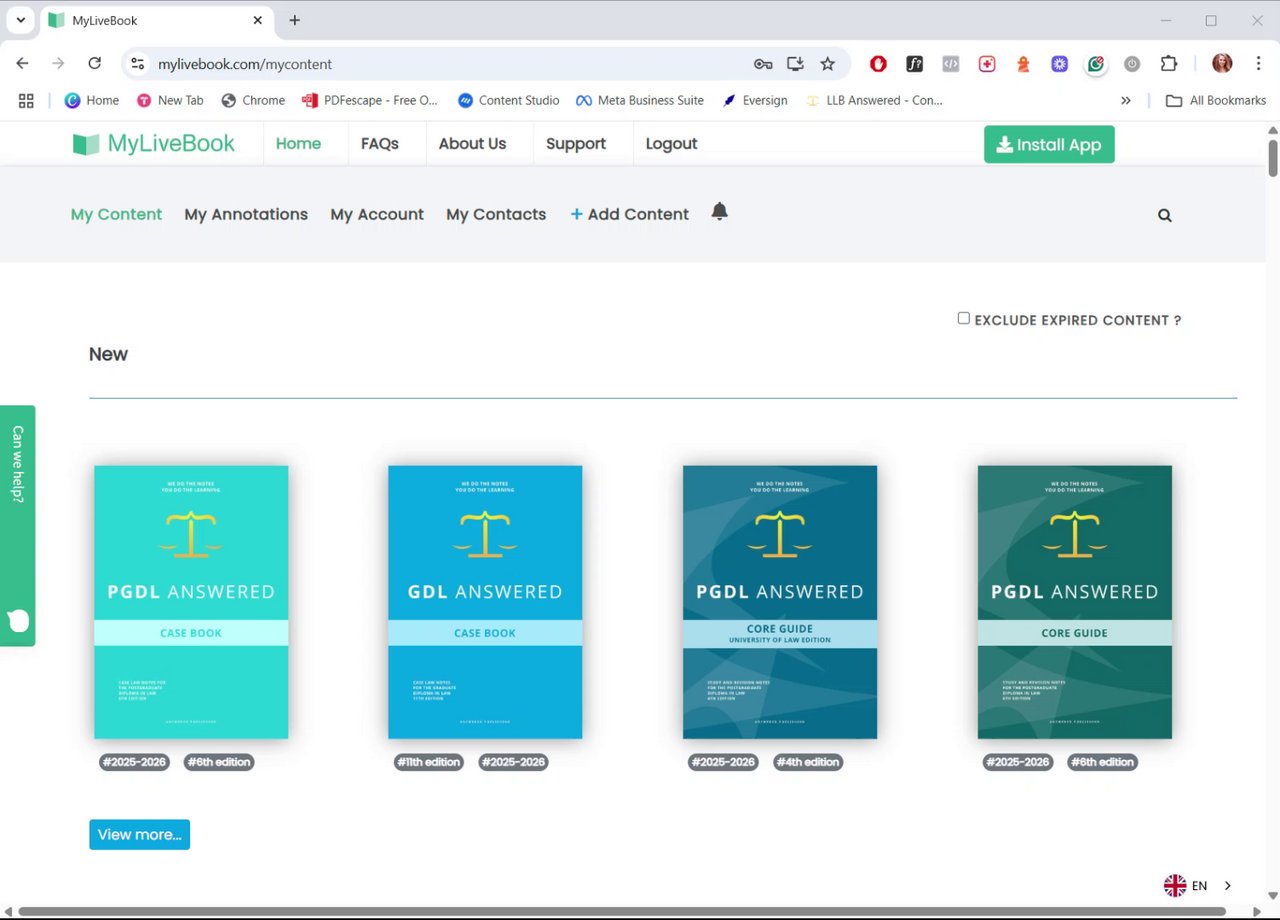Click the Chrome profile avatar
This screenshot has width=1280, height=920.
pos(1222,64)
